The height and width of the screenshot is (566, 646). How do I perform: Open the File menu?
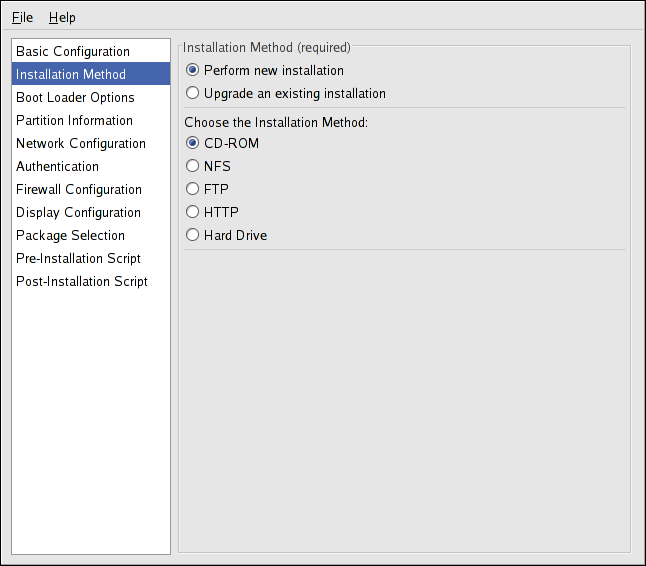(22, 17)
